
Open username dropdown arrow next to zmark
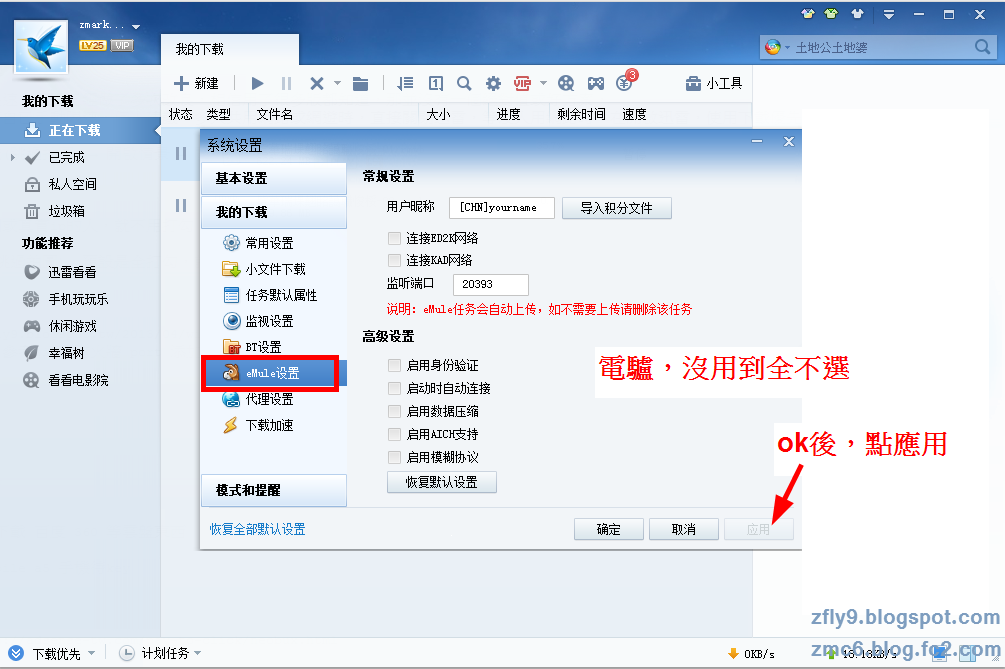click(136, 27)
